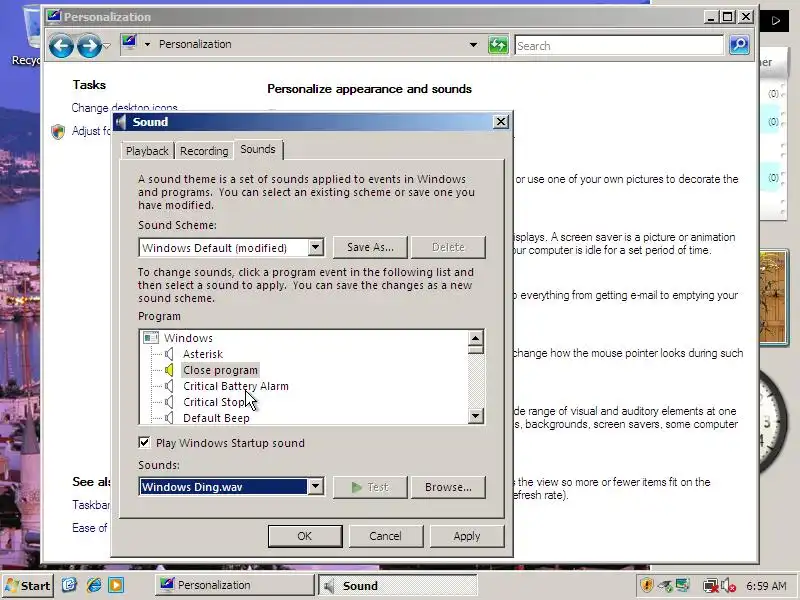This screenshot has width=800, height=600.
Task: Click the Sound dialog title bar icon
Action: click(x=120, y=122)
